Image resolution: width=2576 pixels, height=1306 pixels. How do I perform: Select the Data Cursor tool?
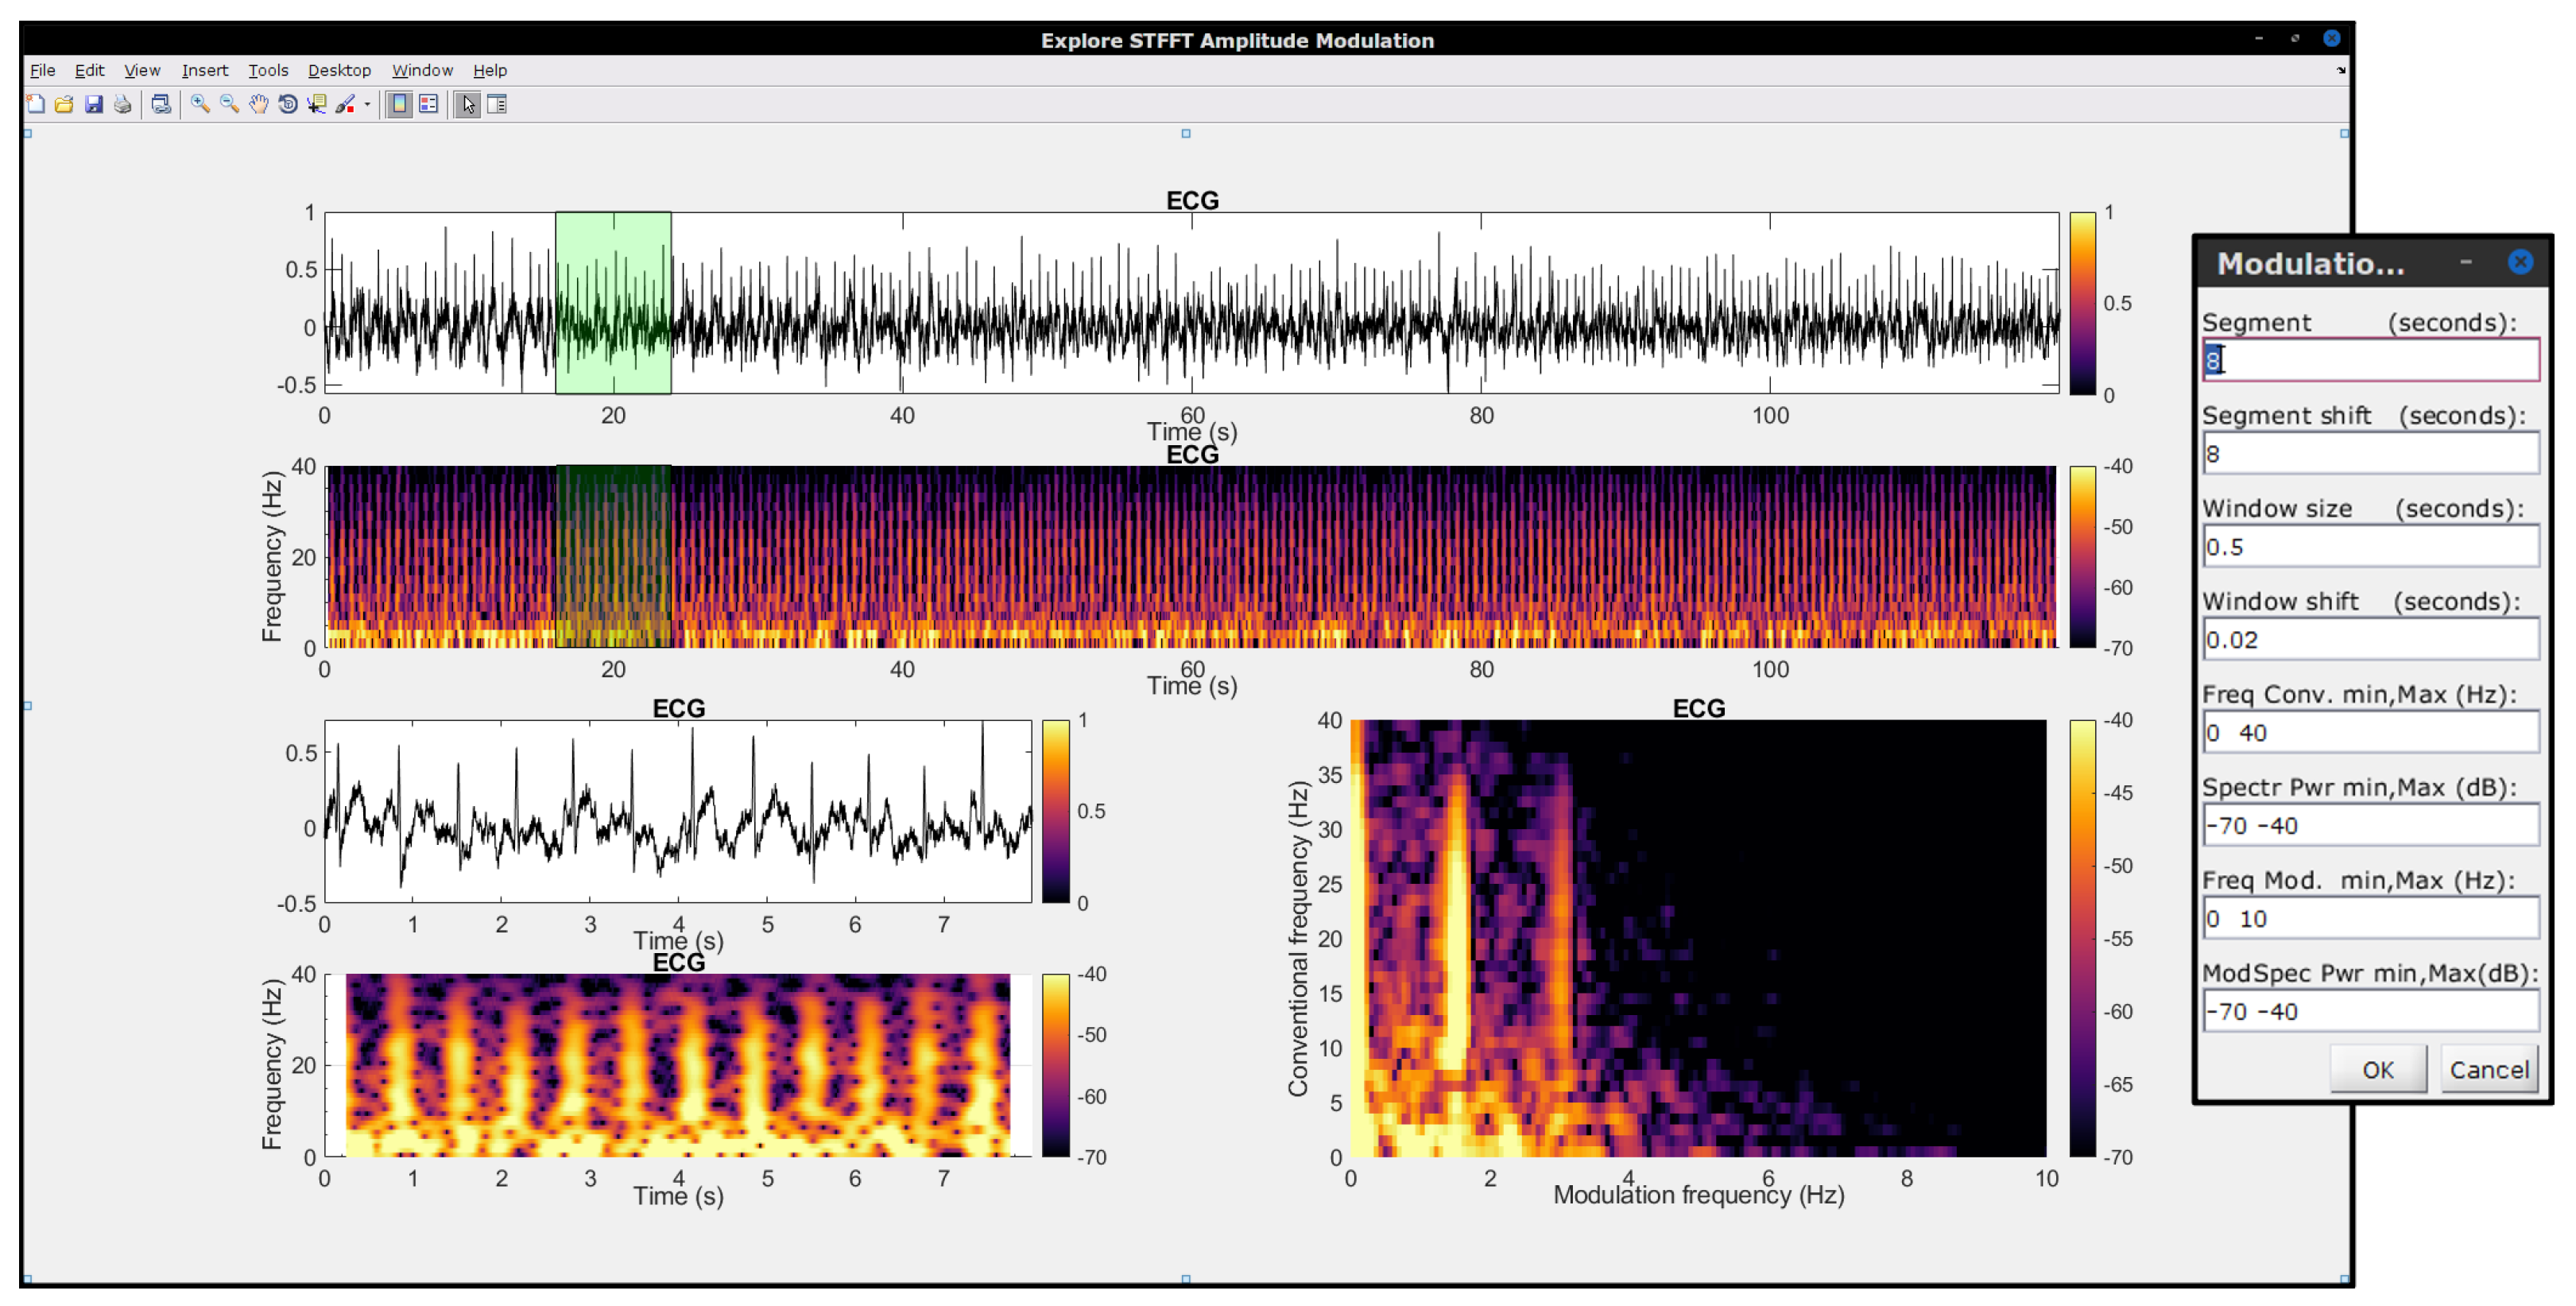[x=317, y=104]
